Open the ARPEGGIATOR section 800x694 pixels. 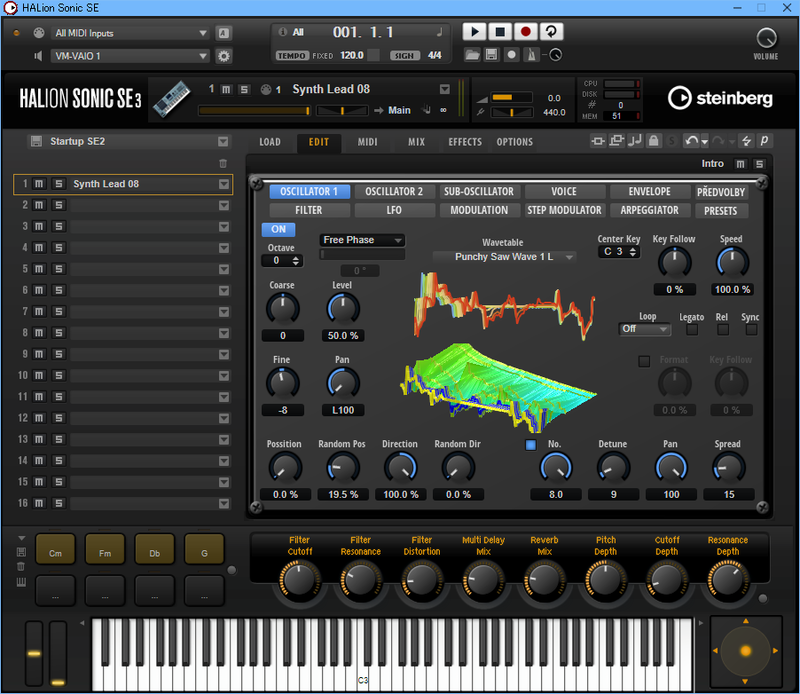[x=649, y=210]
